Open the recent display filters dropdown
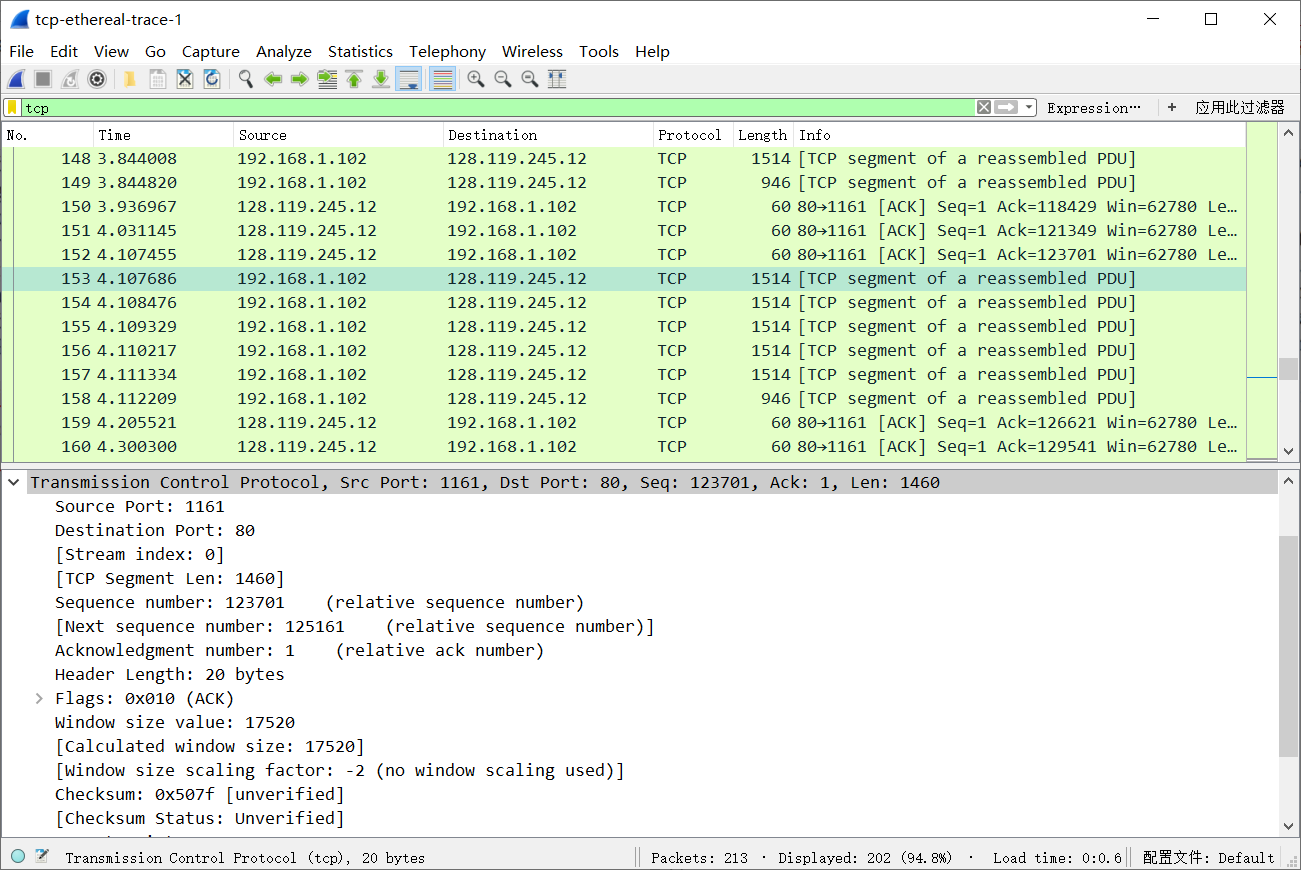1301x870 pixels. pyautogui.click(x=1029, y=107)
